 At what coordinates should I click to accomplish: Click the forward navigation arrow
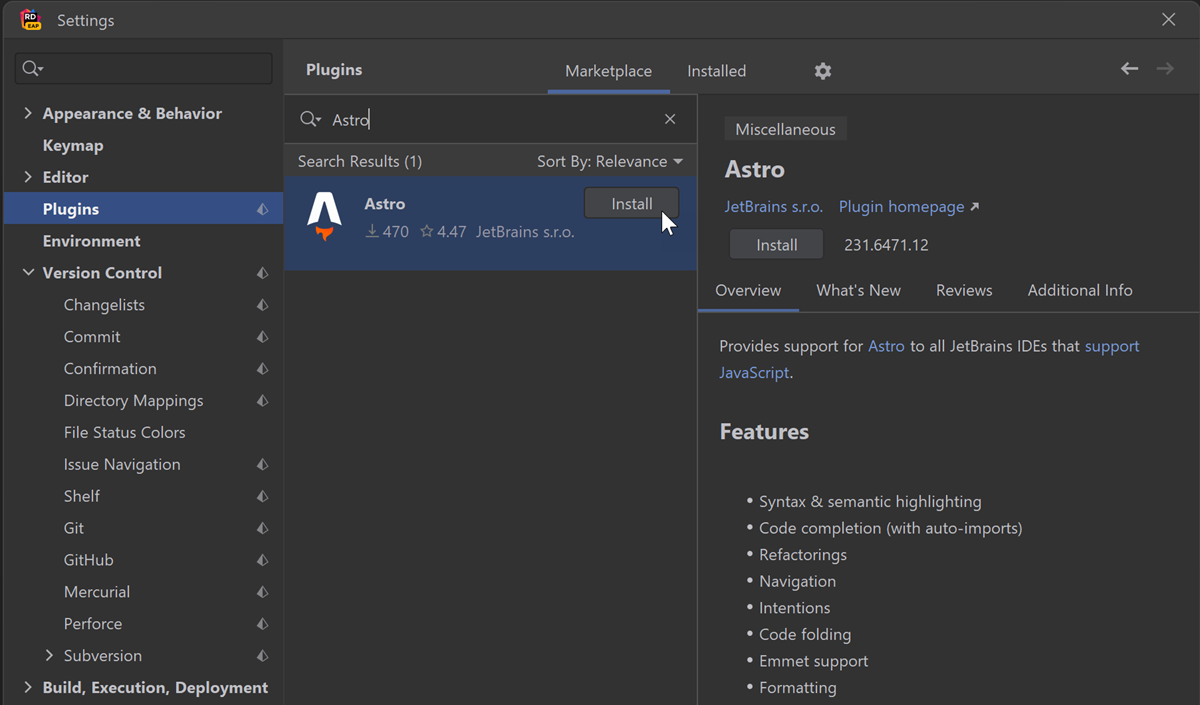pos(1165,69)
